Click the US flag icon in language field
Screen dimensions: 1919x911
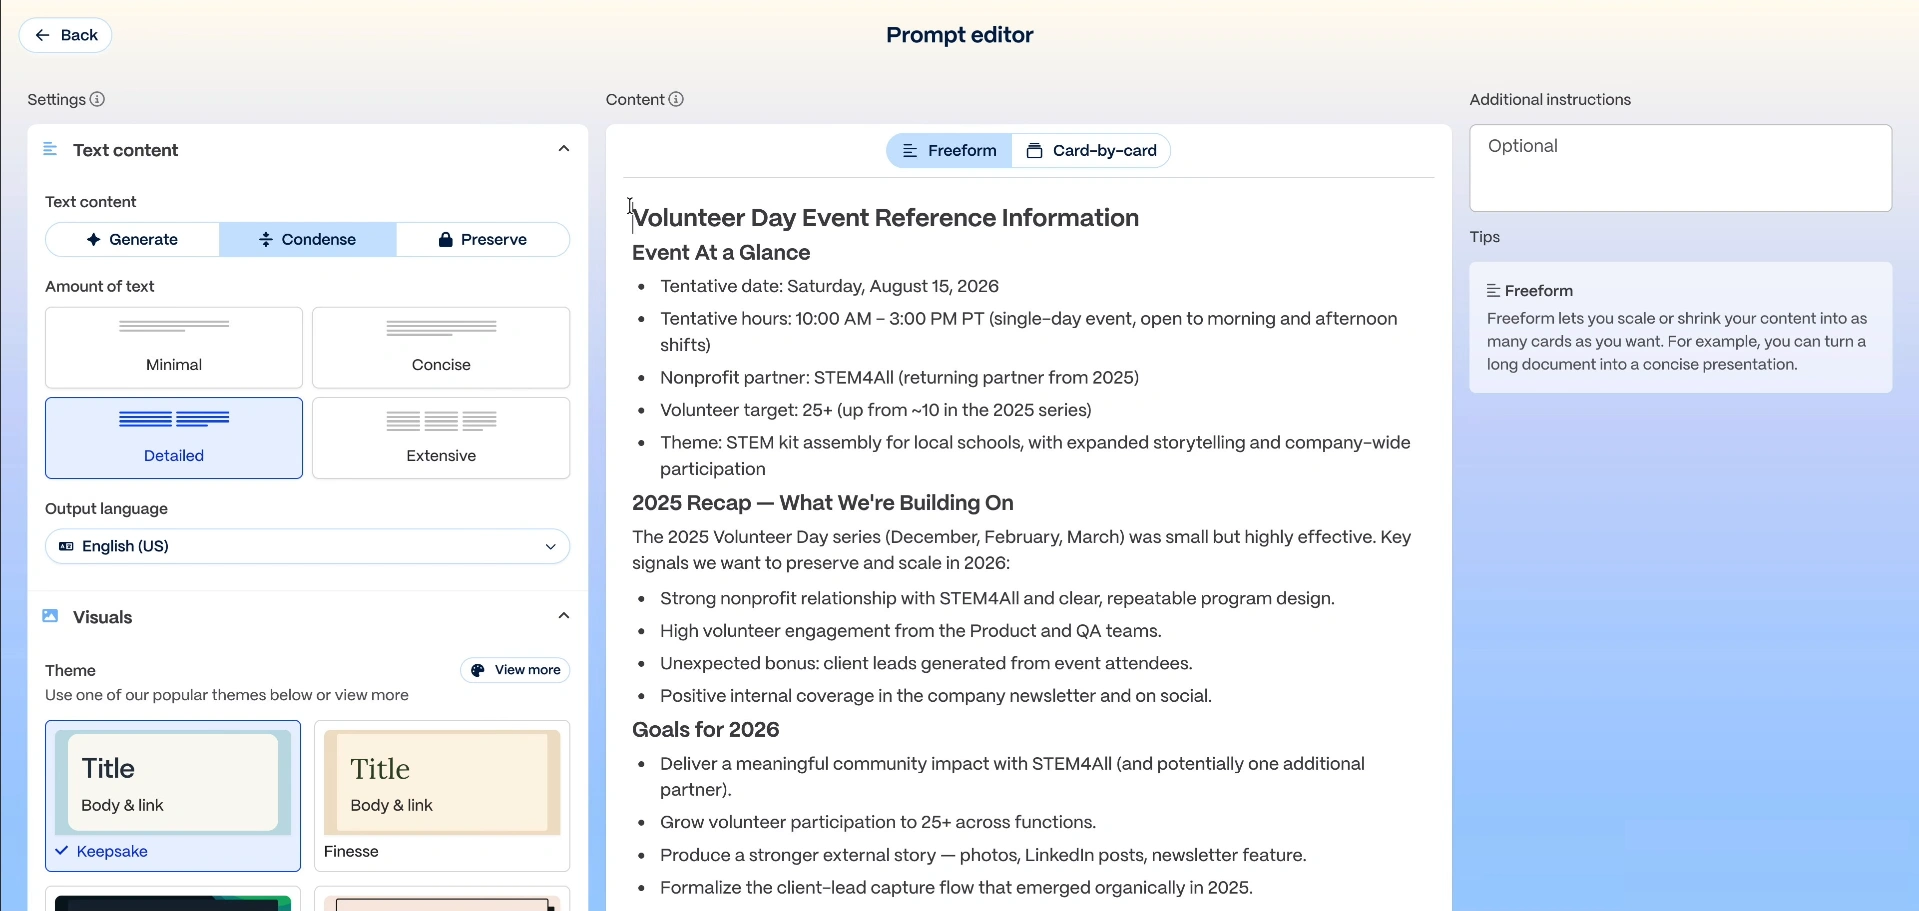66,546
